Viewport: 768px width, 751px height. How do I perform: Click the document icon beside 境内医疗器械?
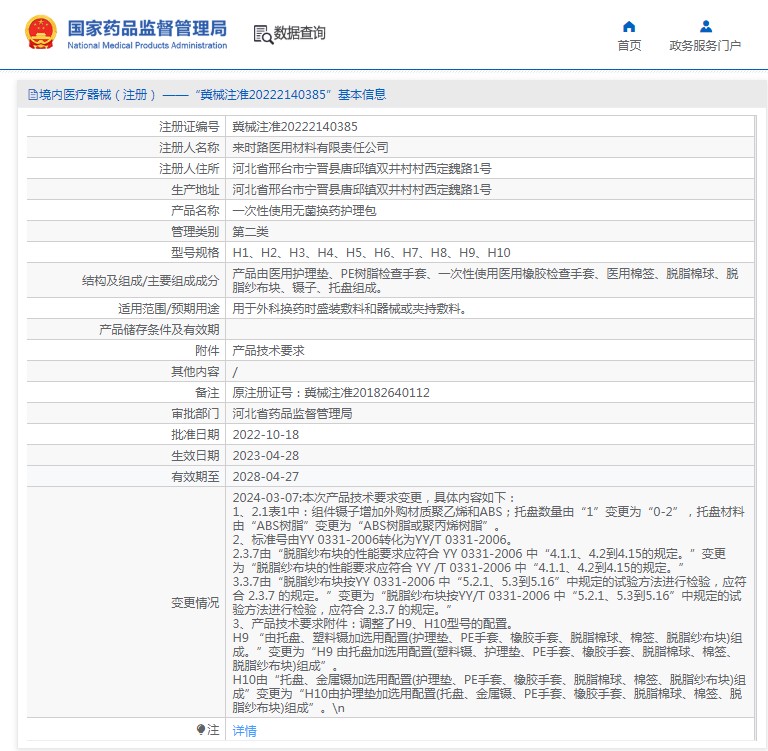pos(33,95)
